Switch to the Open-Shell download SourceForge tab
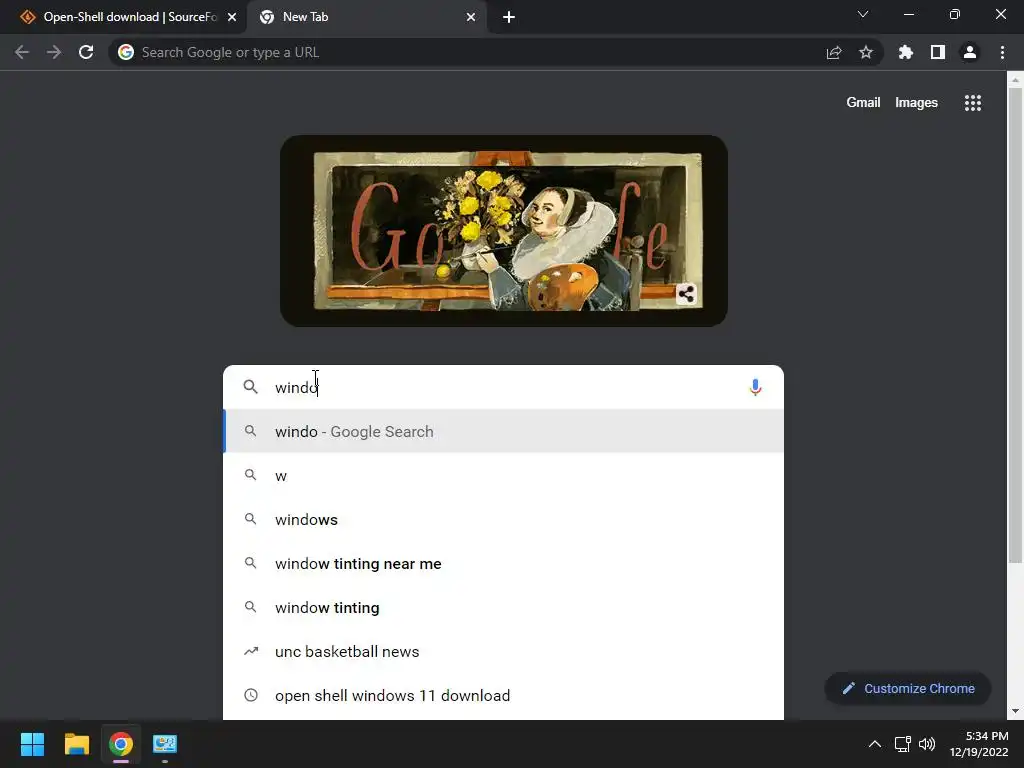 (123, 17)
